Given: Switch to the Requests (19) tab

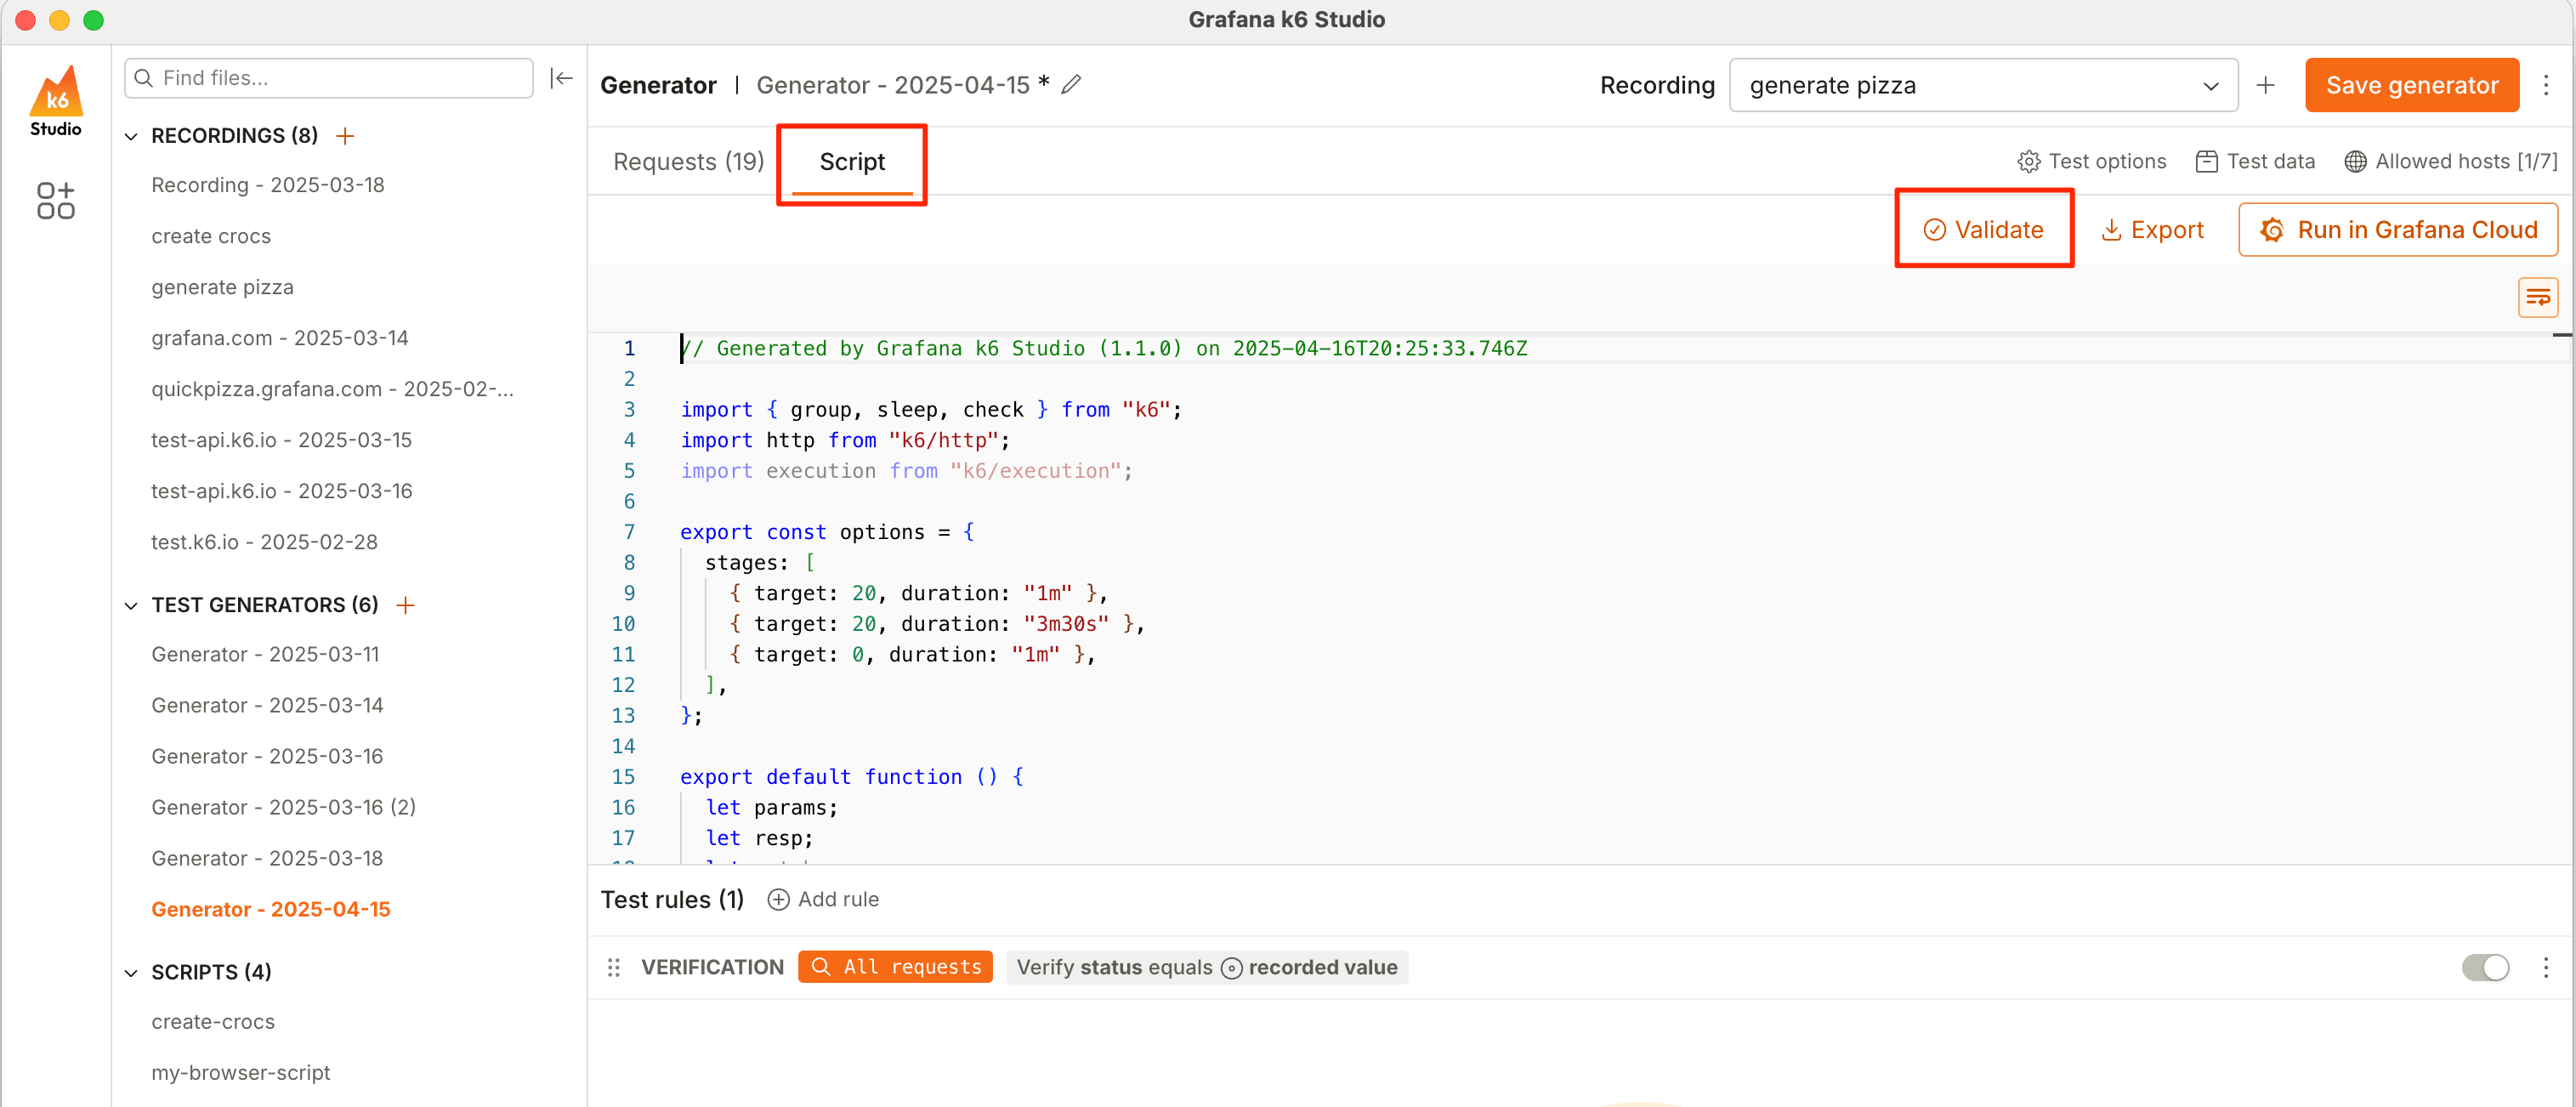Looking at the screenshot, I should point(688,162).
